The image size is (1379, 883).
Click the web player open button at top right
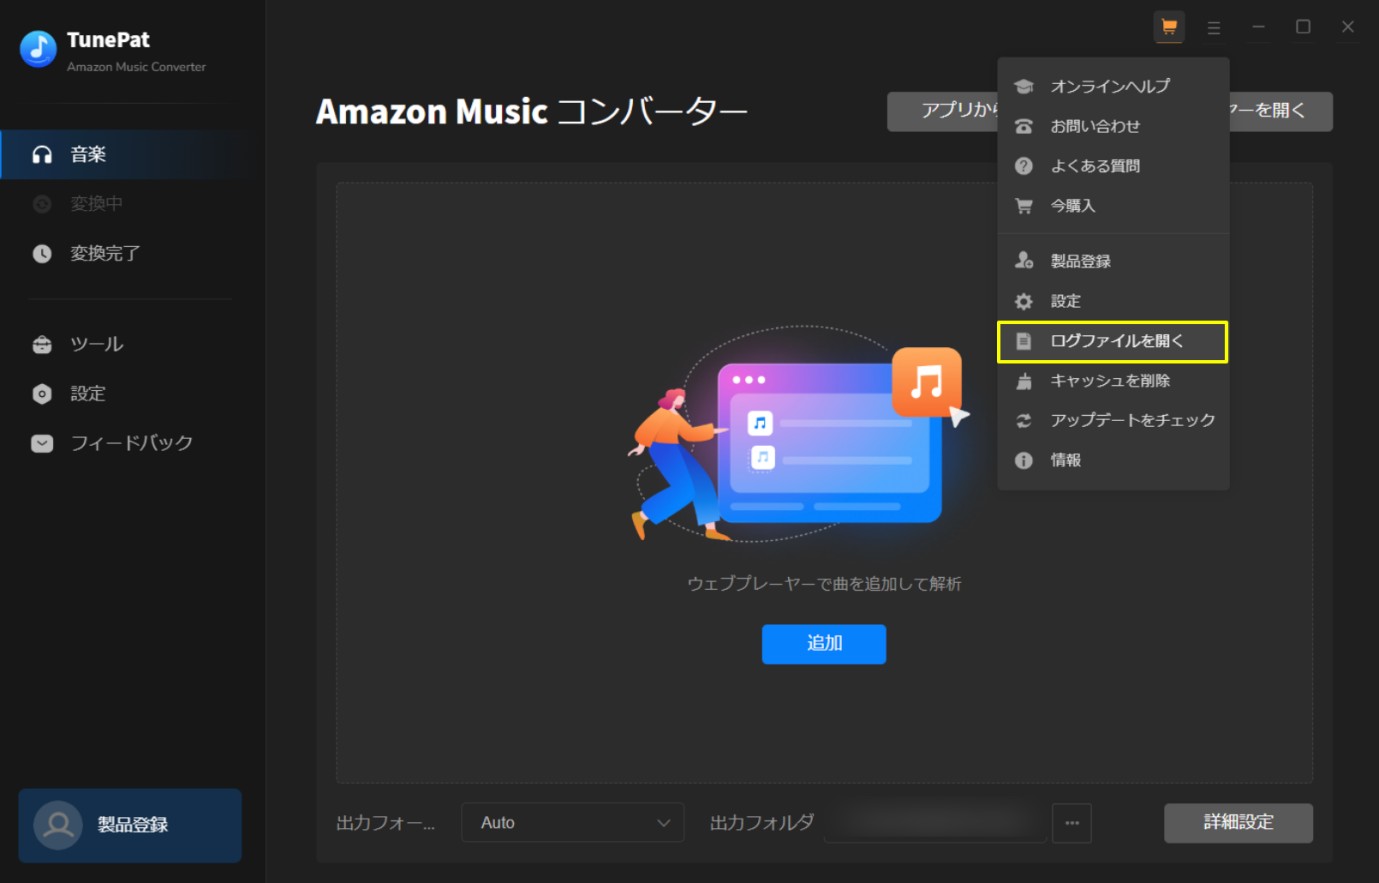pyautogui.click(x=1281, y=111)
